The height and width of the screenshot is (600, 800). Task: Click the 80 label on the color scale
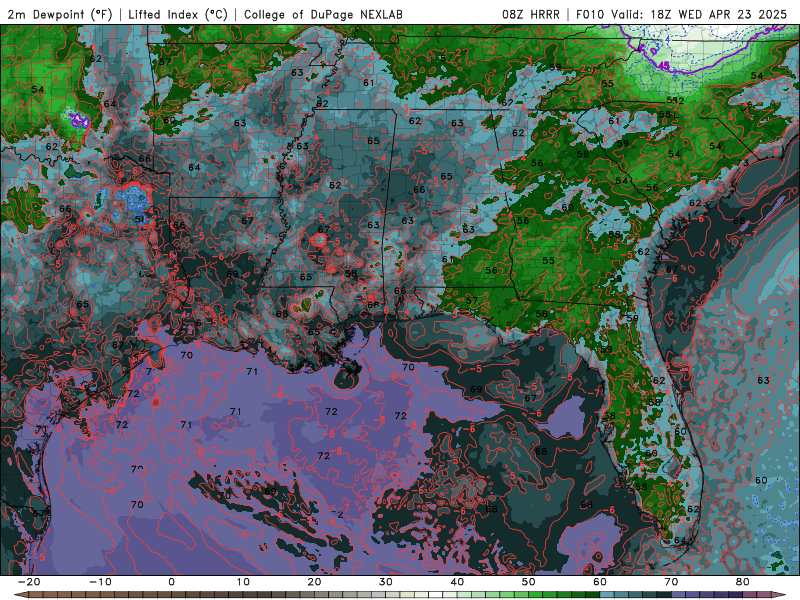(743, 582)
